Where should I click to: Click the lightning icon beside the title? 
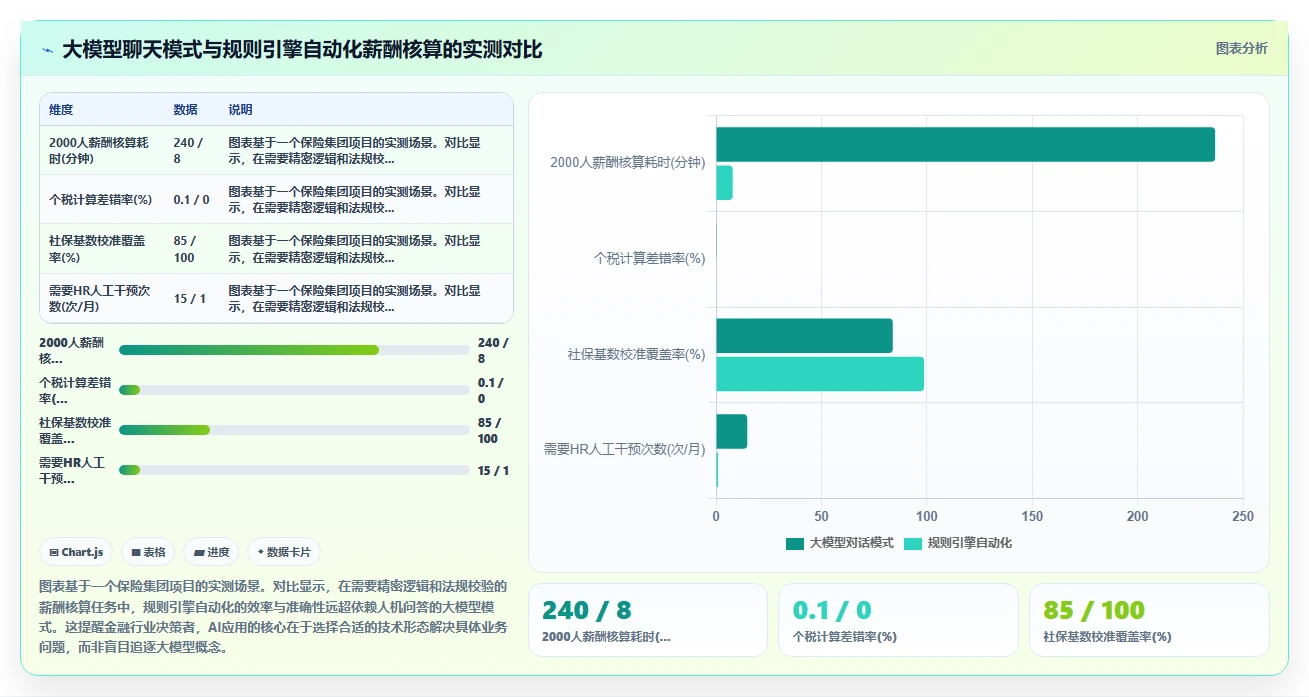click(47, 50)
